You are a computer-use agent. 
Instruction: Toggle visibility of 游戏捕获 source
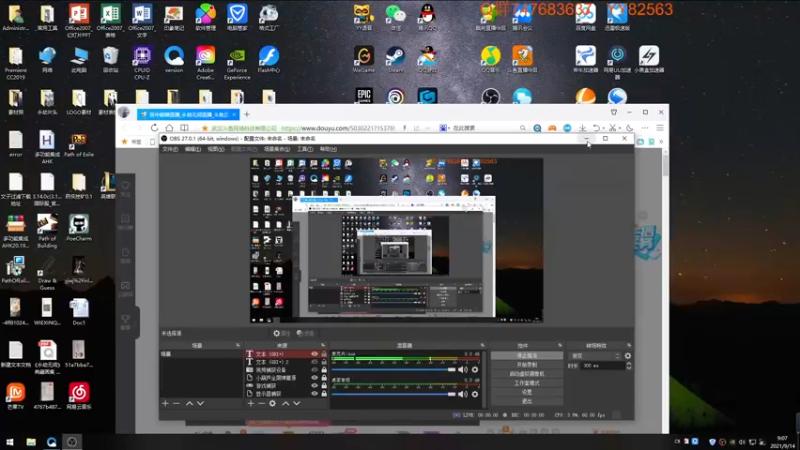[314, 386]
